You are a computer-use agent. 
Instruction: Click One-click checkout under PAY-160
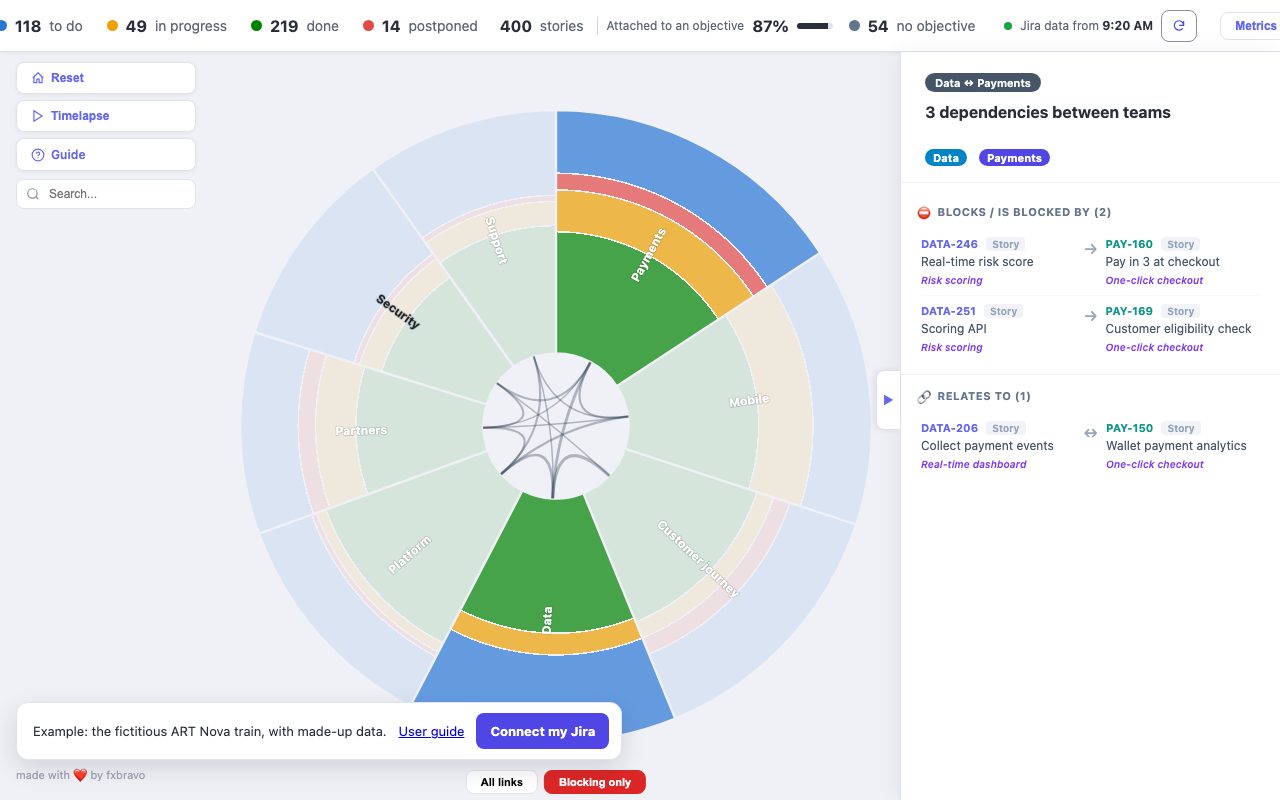[x=1154, y=280]
